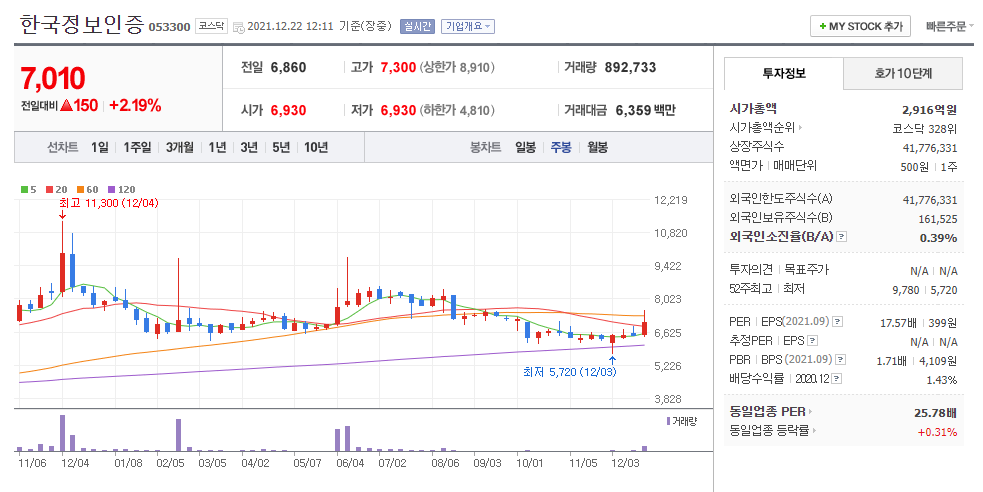Image resolution: width=983 pixels, height=492 pixels.
Task: Click the green 5 moving average legend
Action: (x=29, y=189)
